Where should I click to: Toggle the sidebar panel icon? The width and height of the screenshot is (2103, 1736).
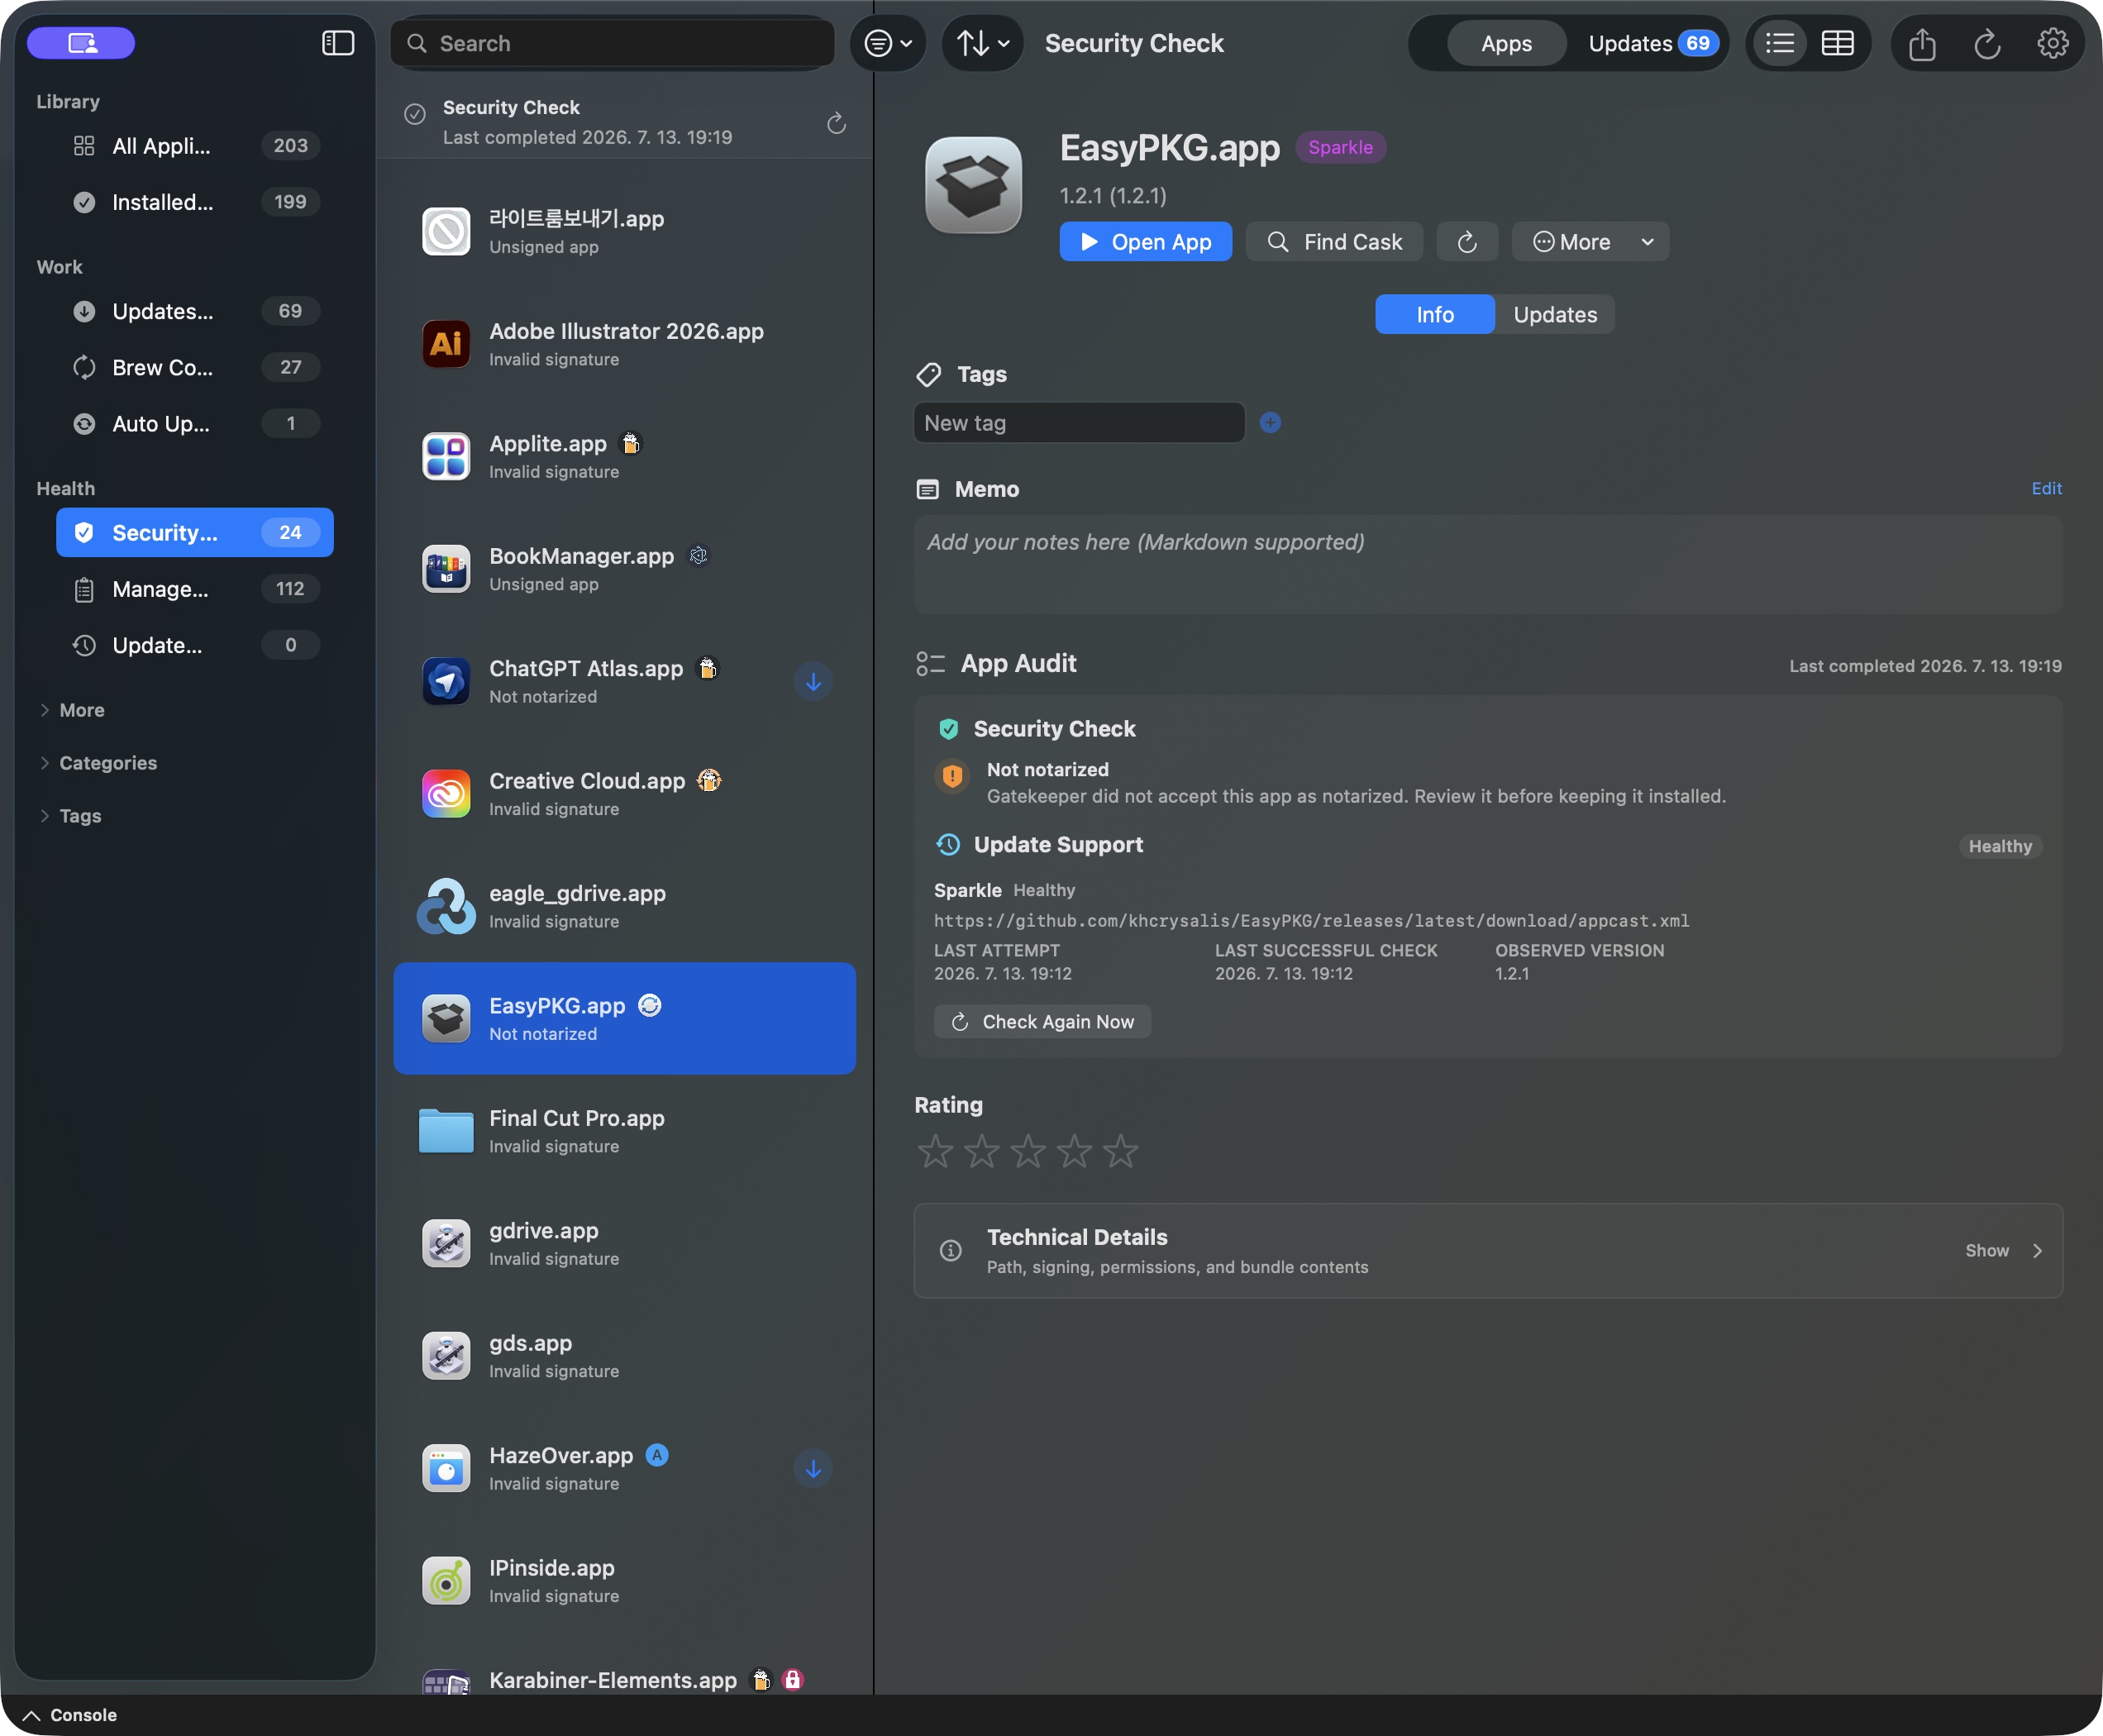tap(338, 43)
